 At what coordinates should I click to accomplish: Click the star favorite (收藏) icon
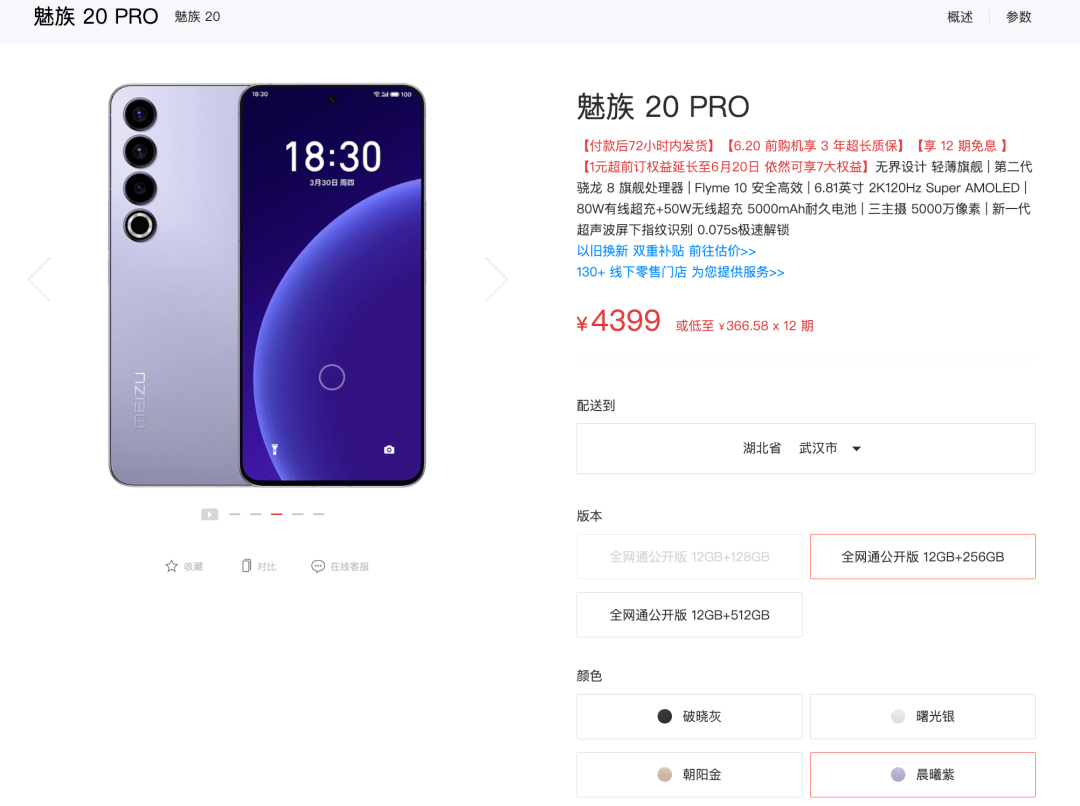[x=172, y=566]
